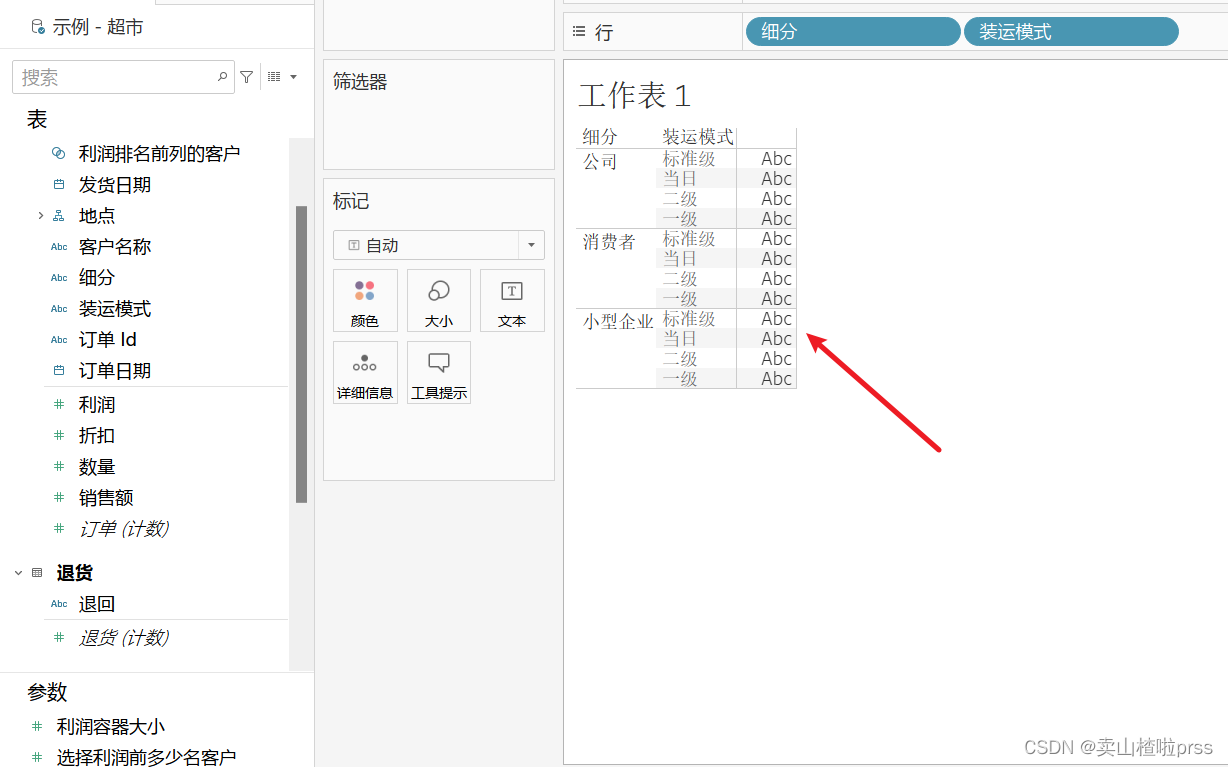Expand the 地点 field in the data pane
This screenshot has width=1228, height=767.
pos(40,215)
